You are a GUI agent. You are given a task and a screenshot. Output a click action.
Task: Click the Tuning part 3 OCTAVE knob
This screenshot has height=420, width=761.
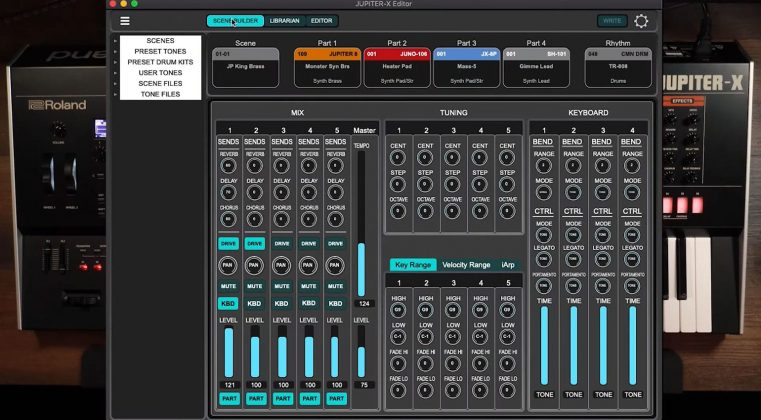(453, 211)
